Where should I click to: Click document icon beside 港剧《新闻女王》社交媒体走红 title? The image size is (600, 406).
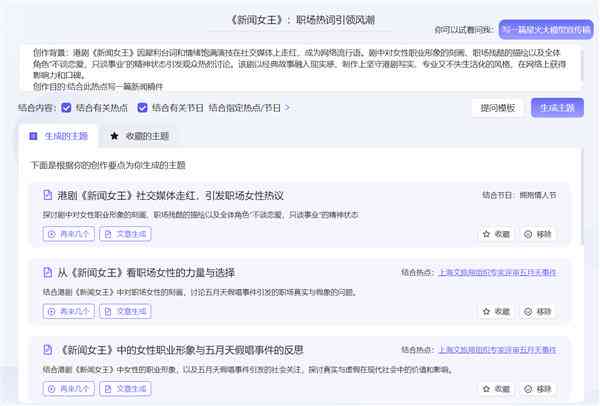47,195
